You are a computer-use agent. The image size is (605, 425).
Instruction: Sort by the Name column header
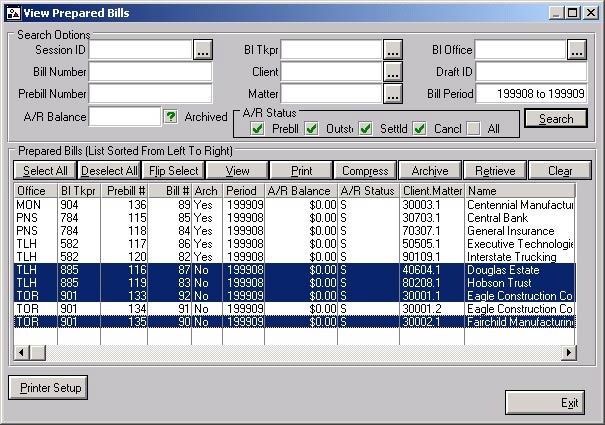click(520, 191)
